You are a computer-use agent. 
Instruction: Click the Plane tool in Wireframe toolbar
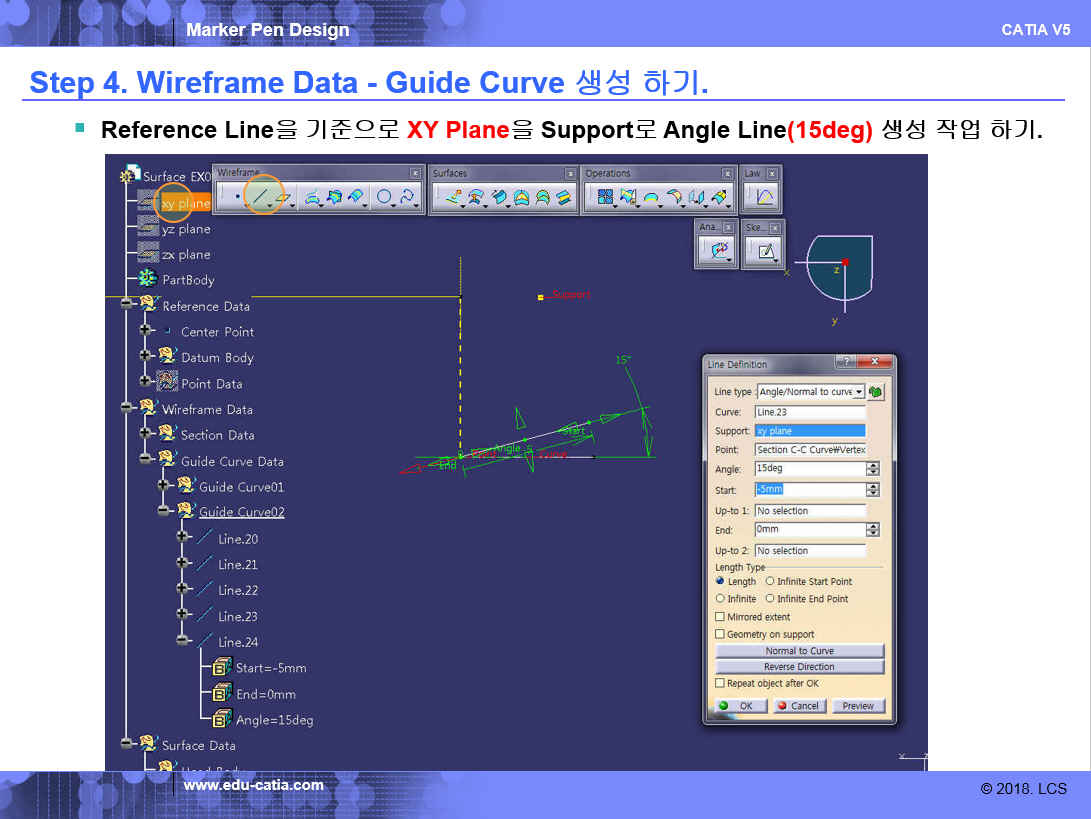[x=284, y=198]
